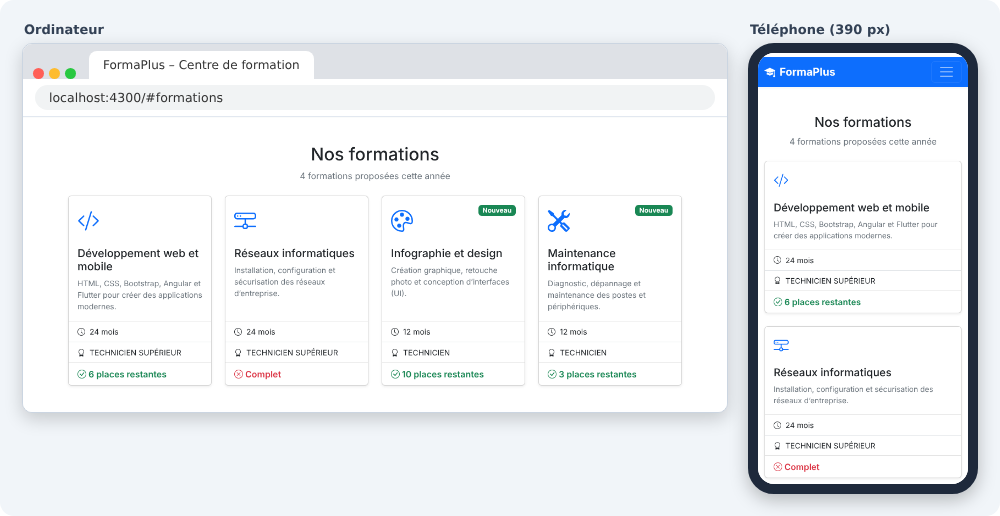Click TECHNICIEN SUPÉRIEUR in desktop Réseaux card
The width and height of the screenshot is (1000, 516).
pyautogui.click(x=292, y=353)
